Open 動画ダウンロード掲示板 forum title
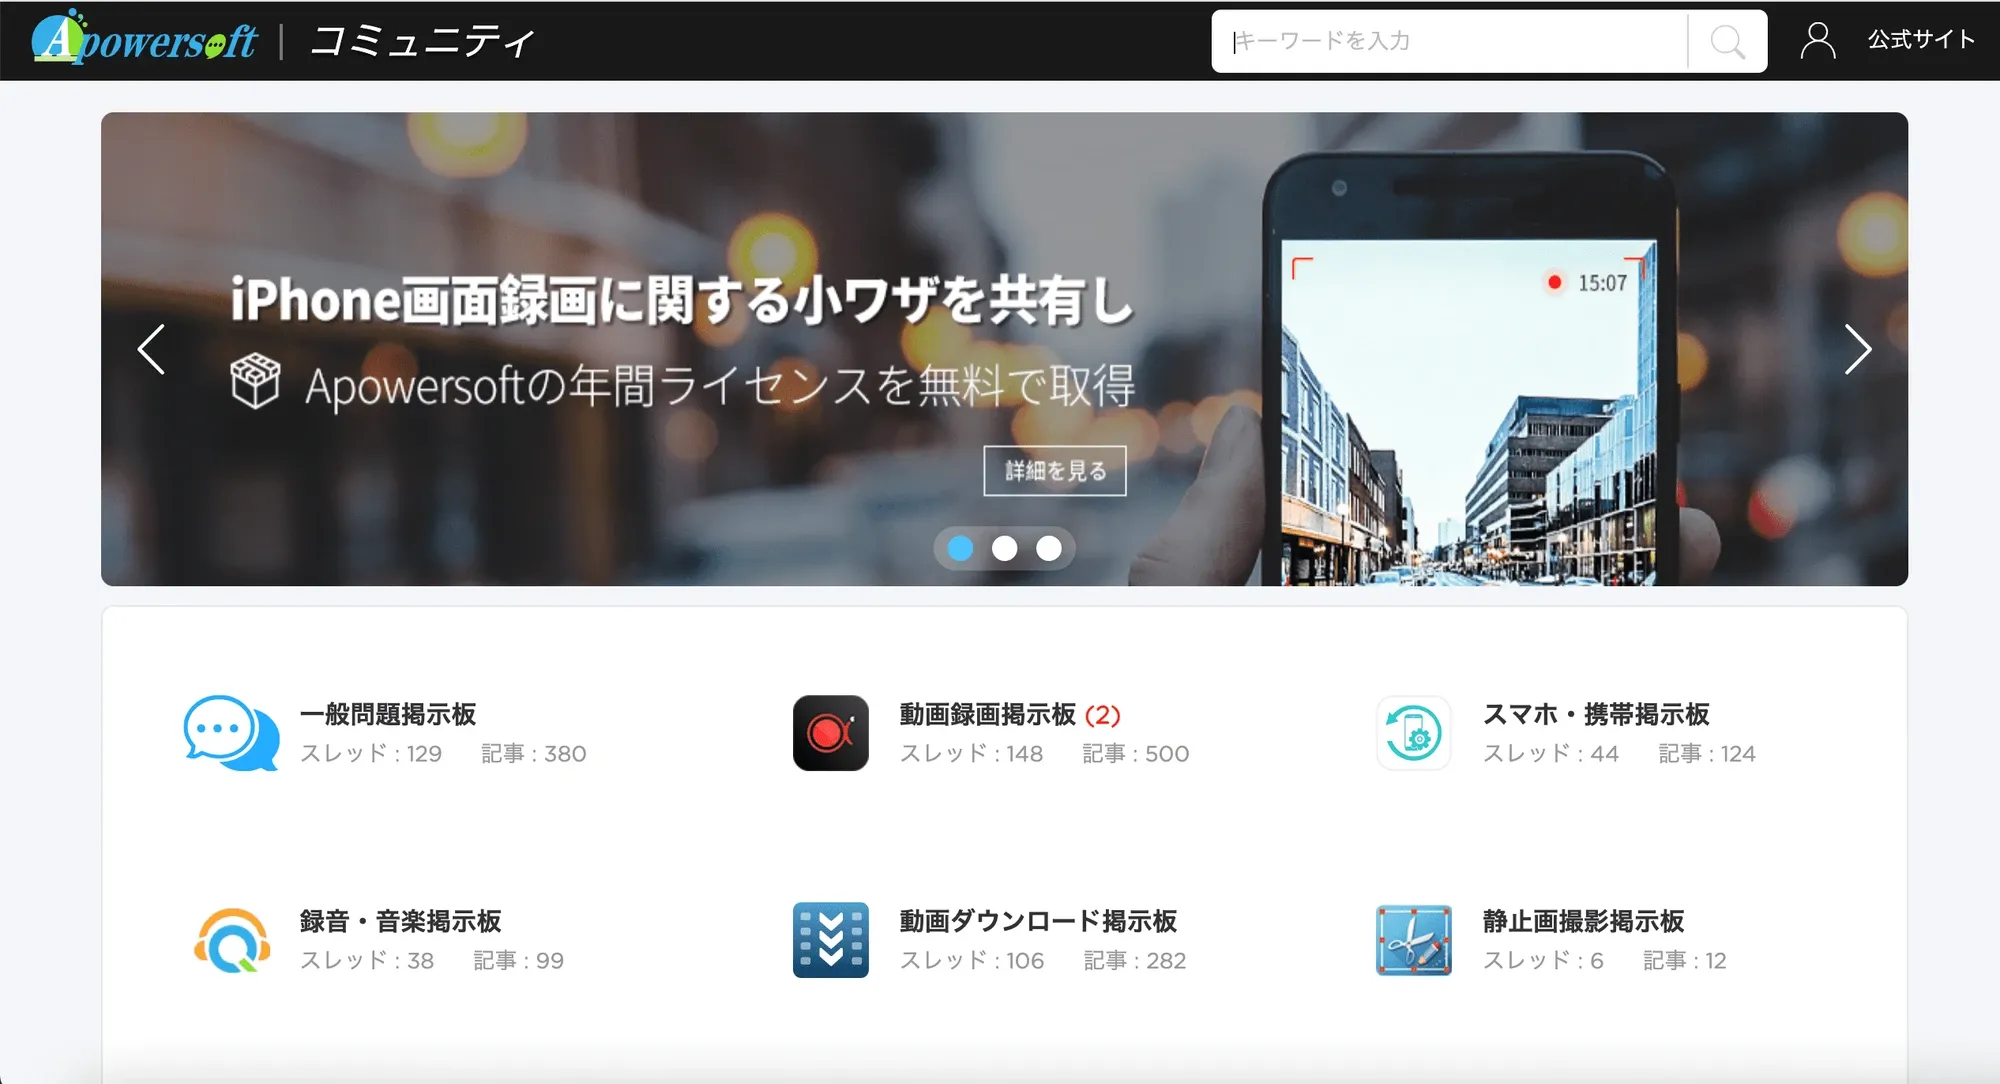 (1038, 921)
